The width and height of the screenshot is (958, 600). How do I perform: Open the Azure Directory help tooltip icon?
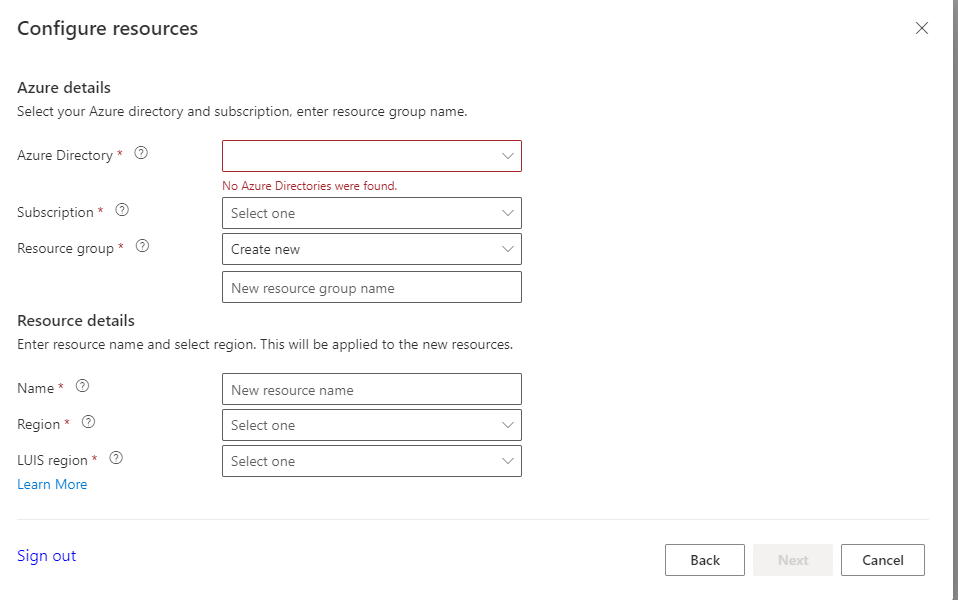pos(141,153)
